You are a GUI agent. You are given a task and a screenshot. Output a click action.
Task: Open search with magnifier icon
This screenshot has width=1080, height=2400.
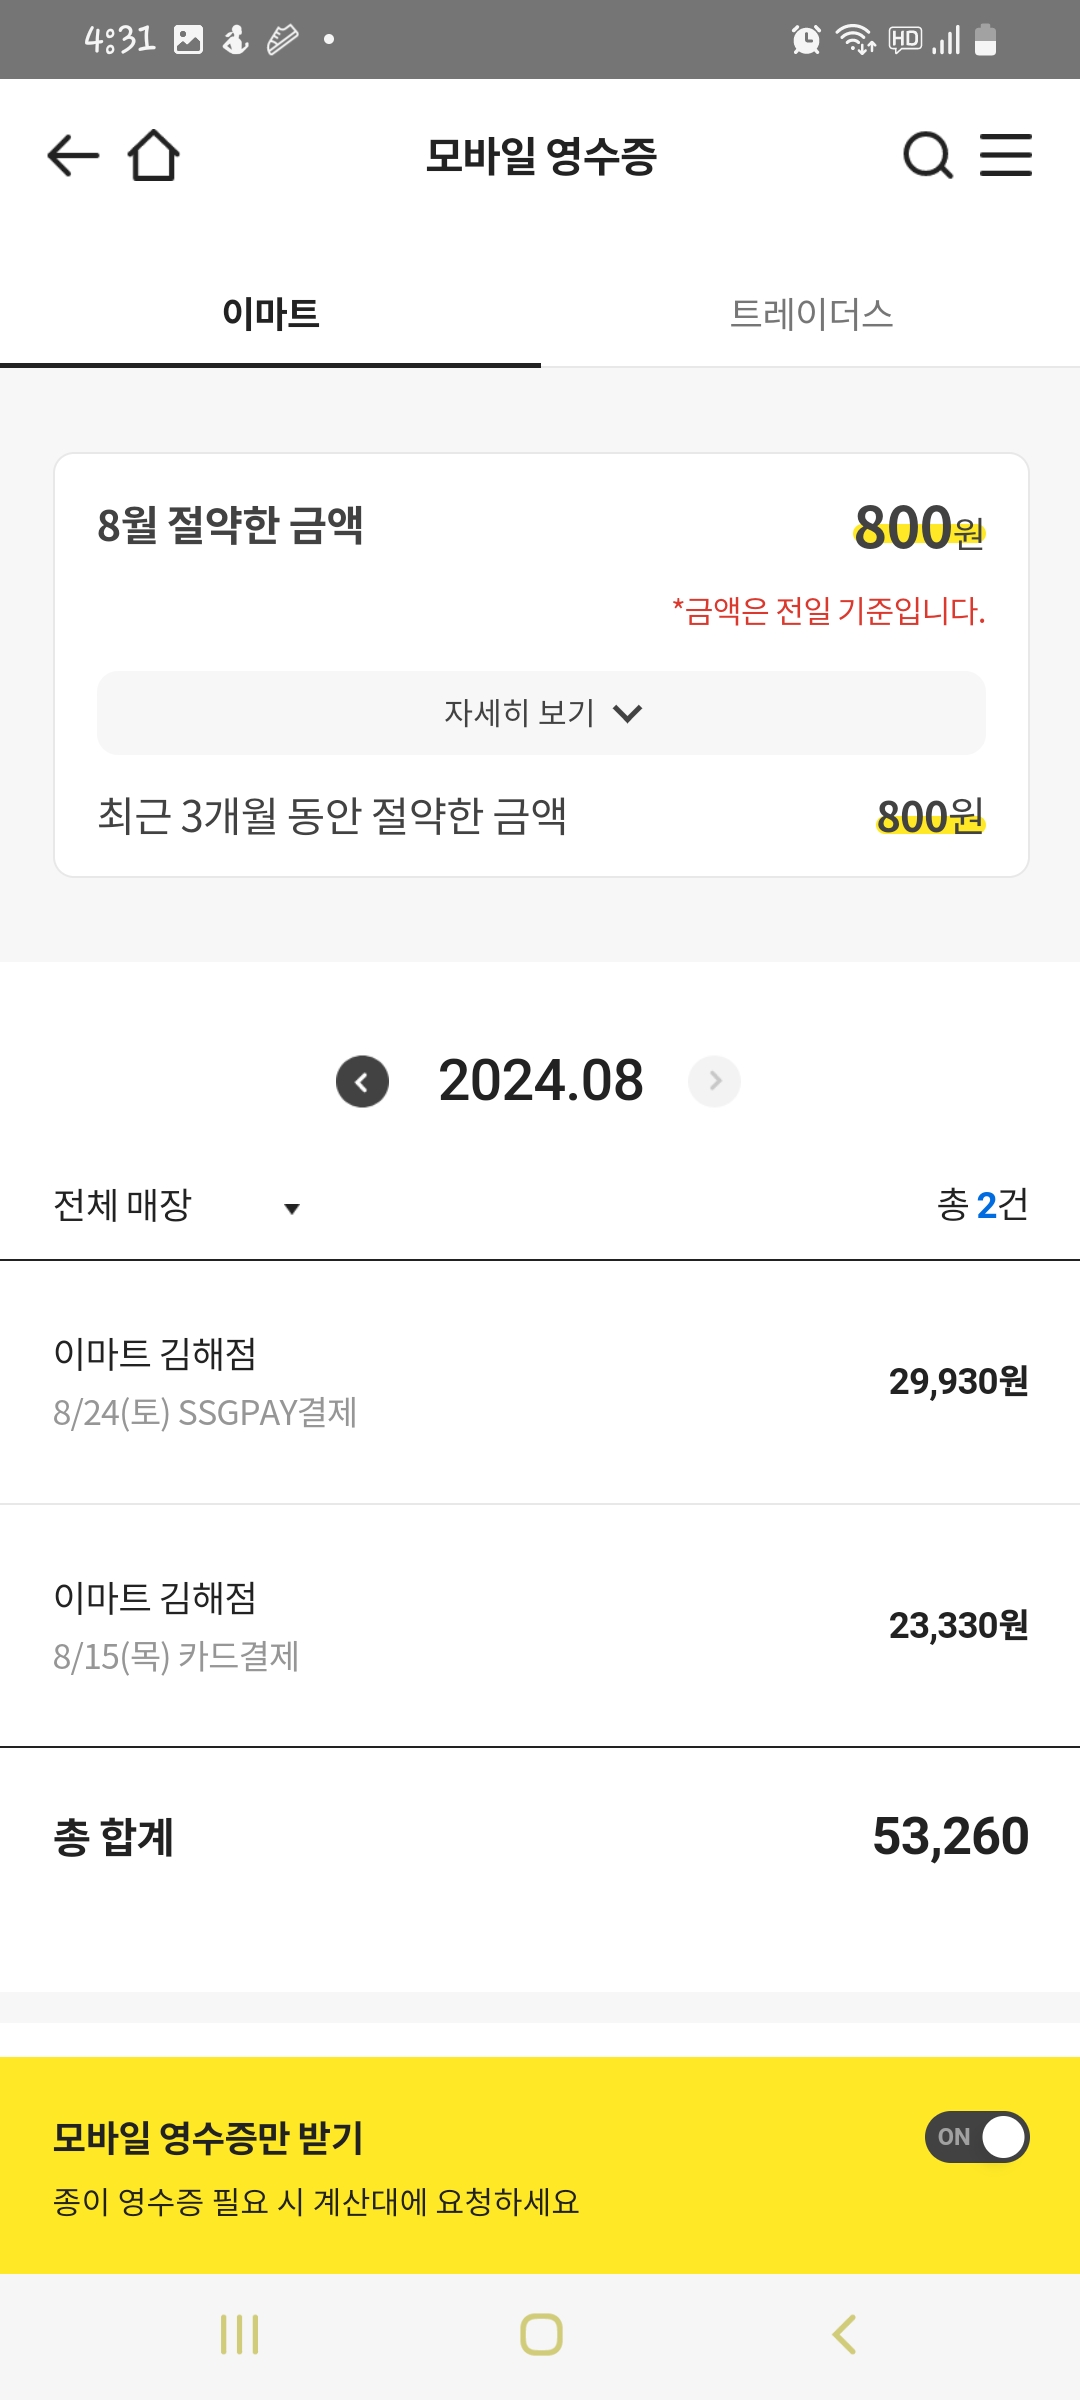(927, 156)
